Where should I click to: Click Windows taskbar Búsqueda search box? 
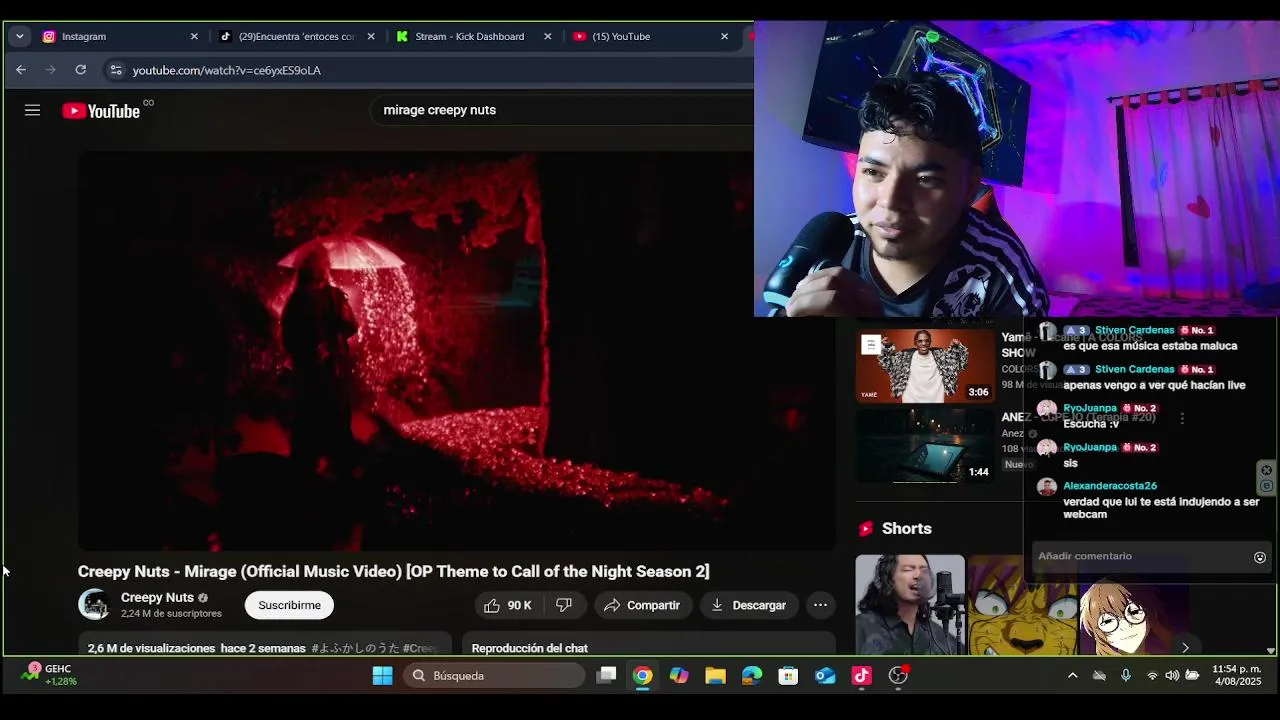point(494,676)
